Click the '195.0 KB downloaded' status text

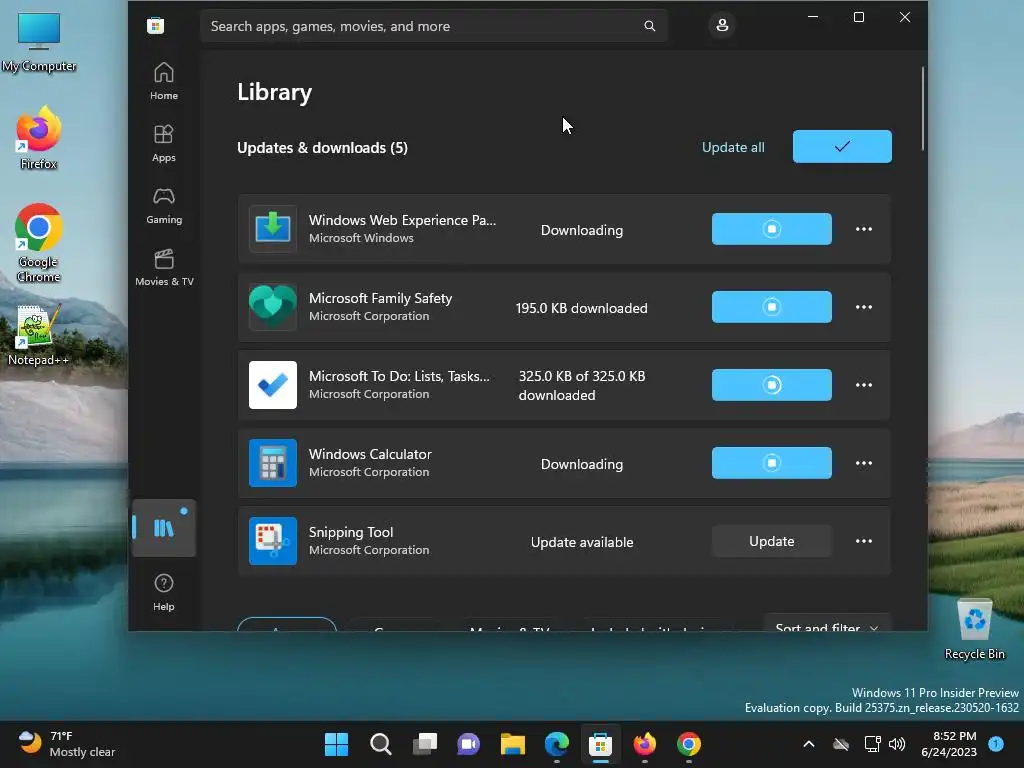click(581, 308)
